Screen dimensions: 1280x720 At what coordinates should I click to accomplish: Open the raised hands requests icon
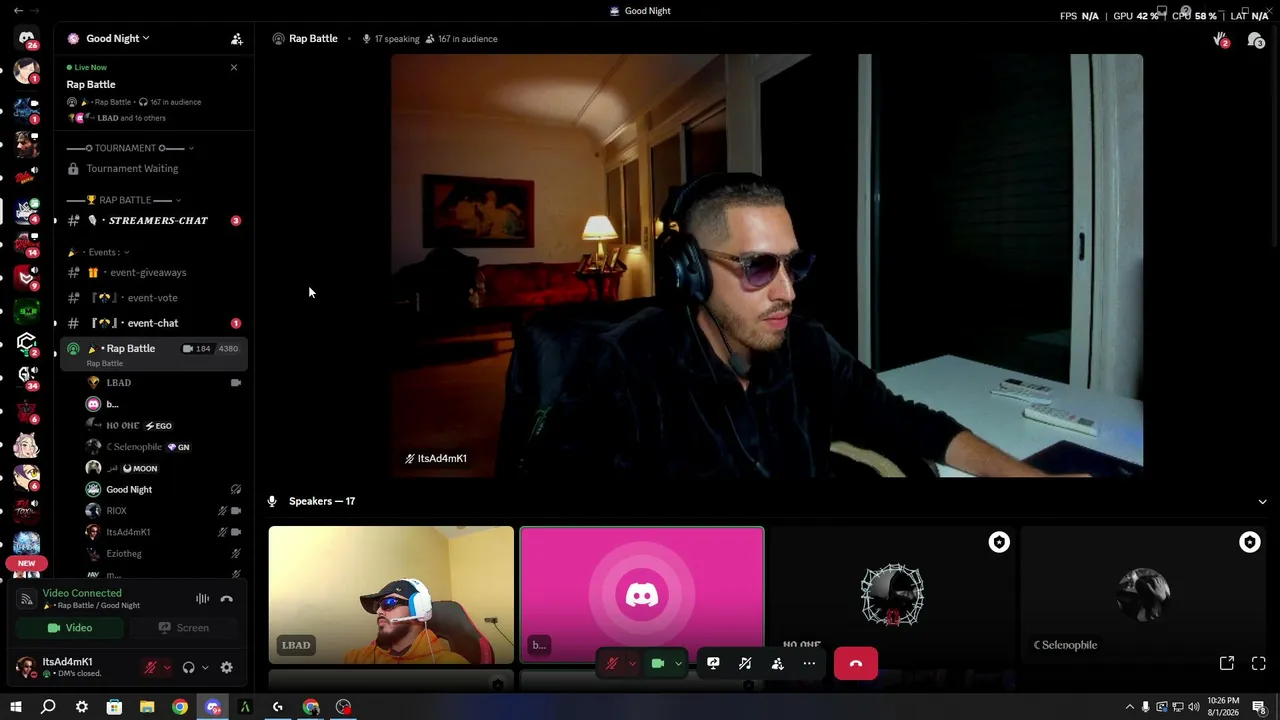coord(1221,40)
